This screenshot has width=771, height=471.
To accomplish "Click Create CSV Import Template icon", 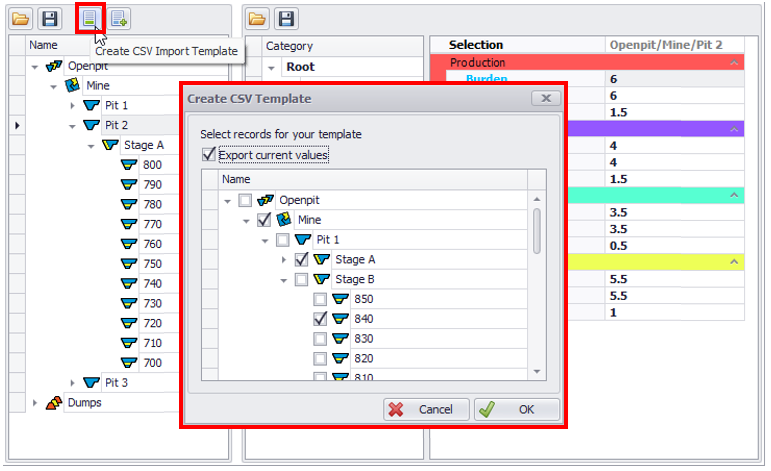I will coord(89,19).
